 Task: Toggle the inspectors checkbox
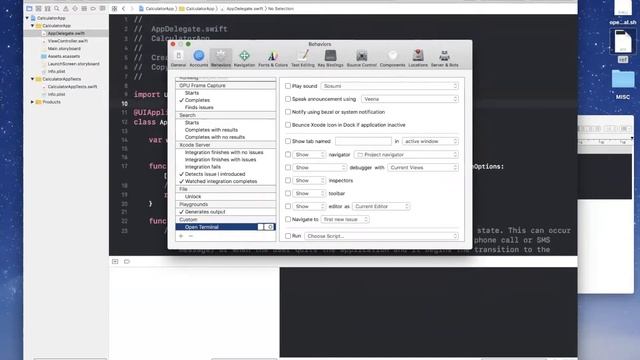tap(288, 180)
